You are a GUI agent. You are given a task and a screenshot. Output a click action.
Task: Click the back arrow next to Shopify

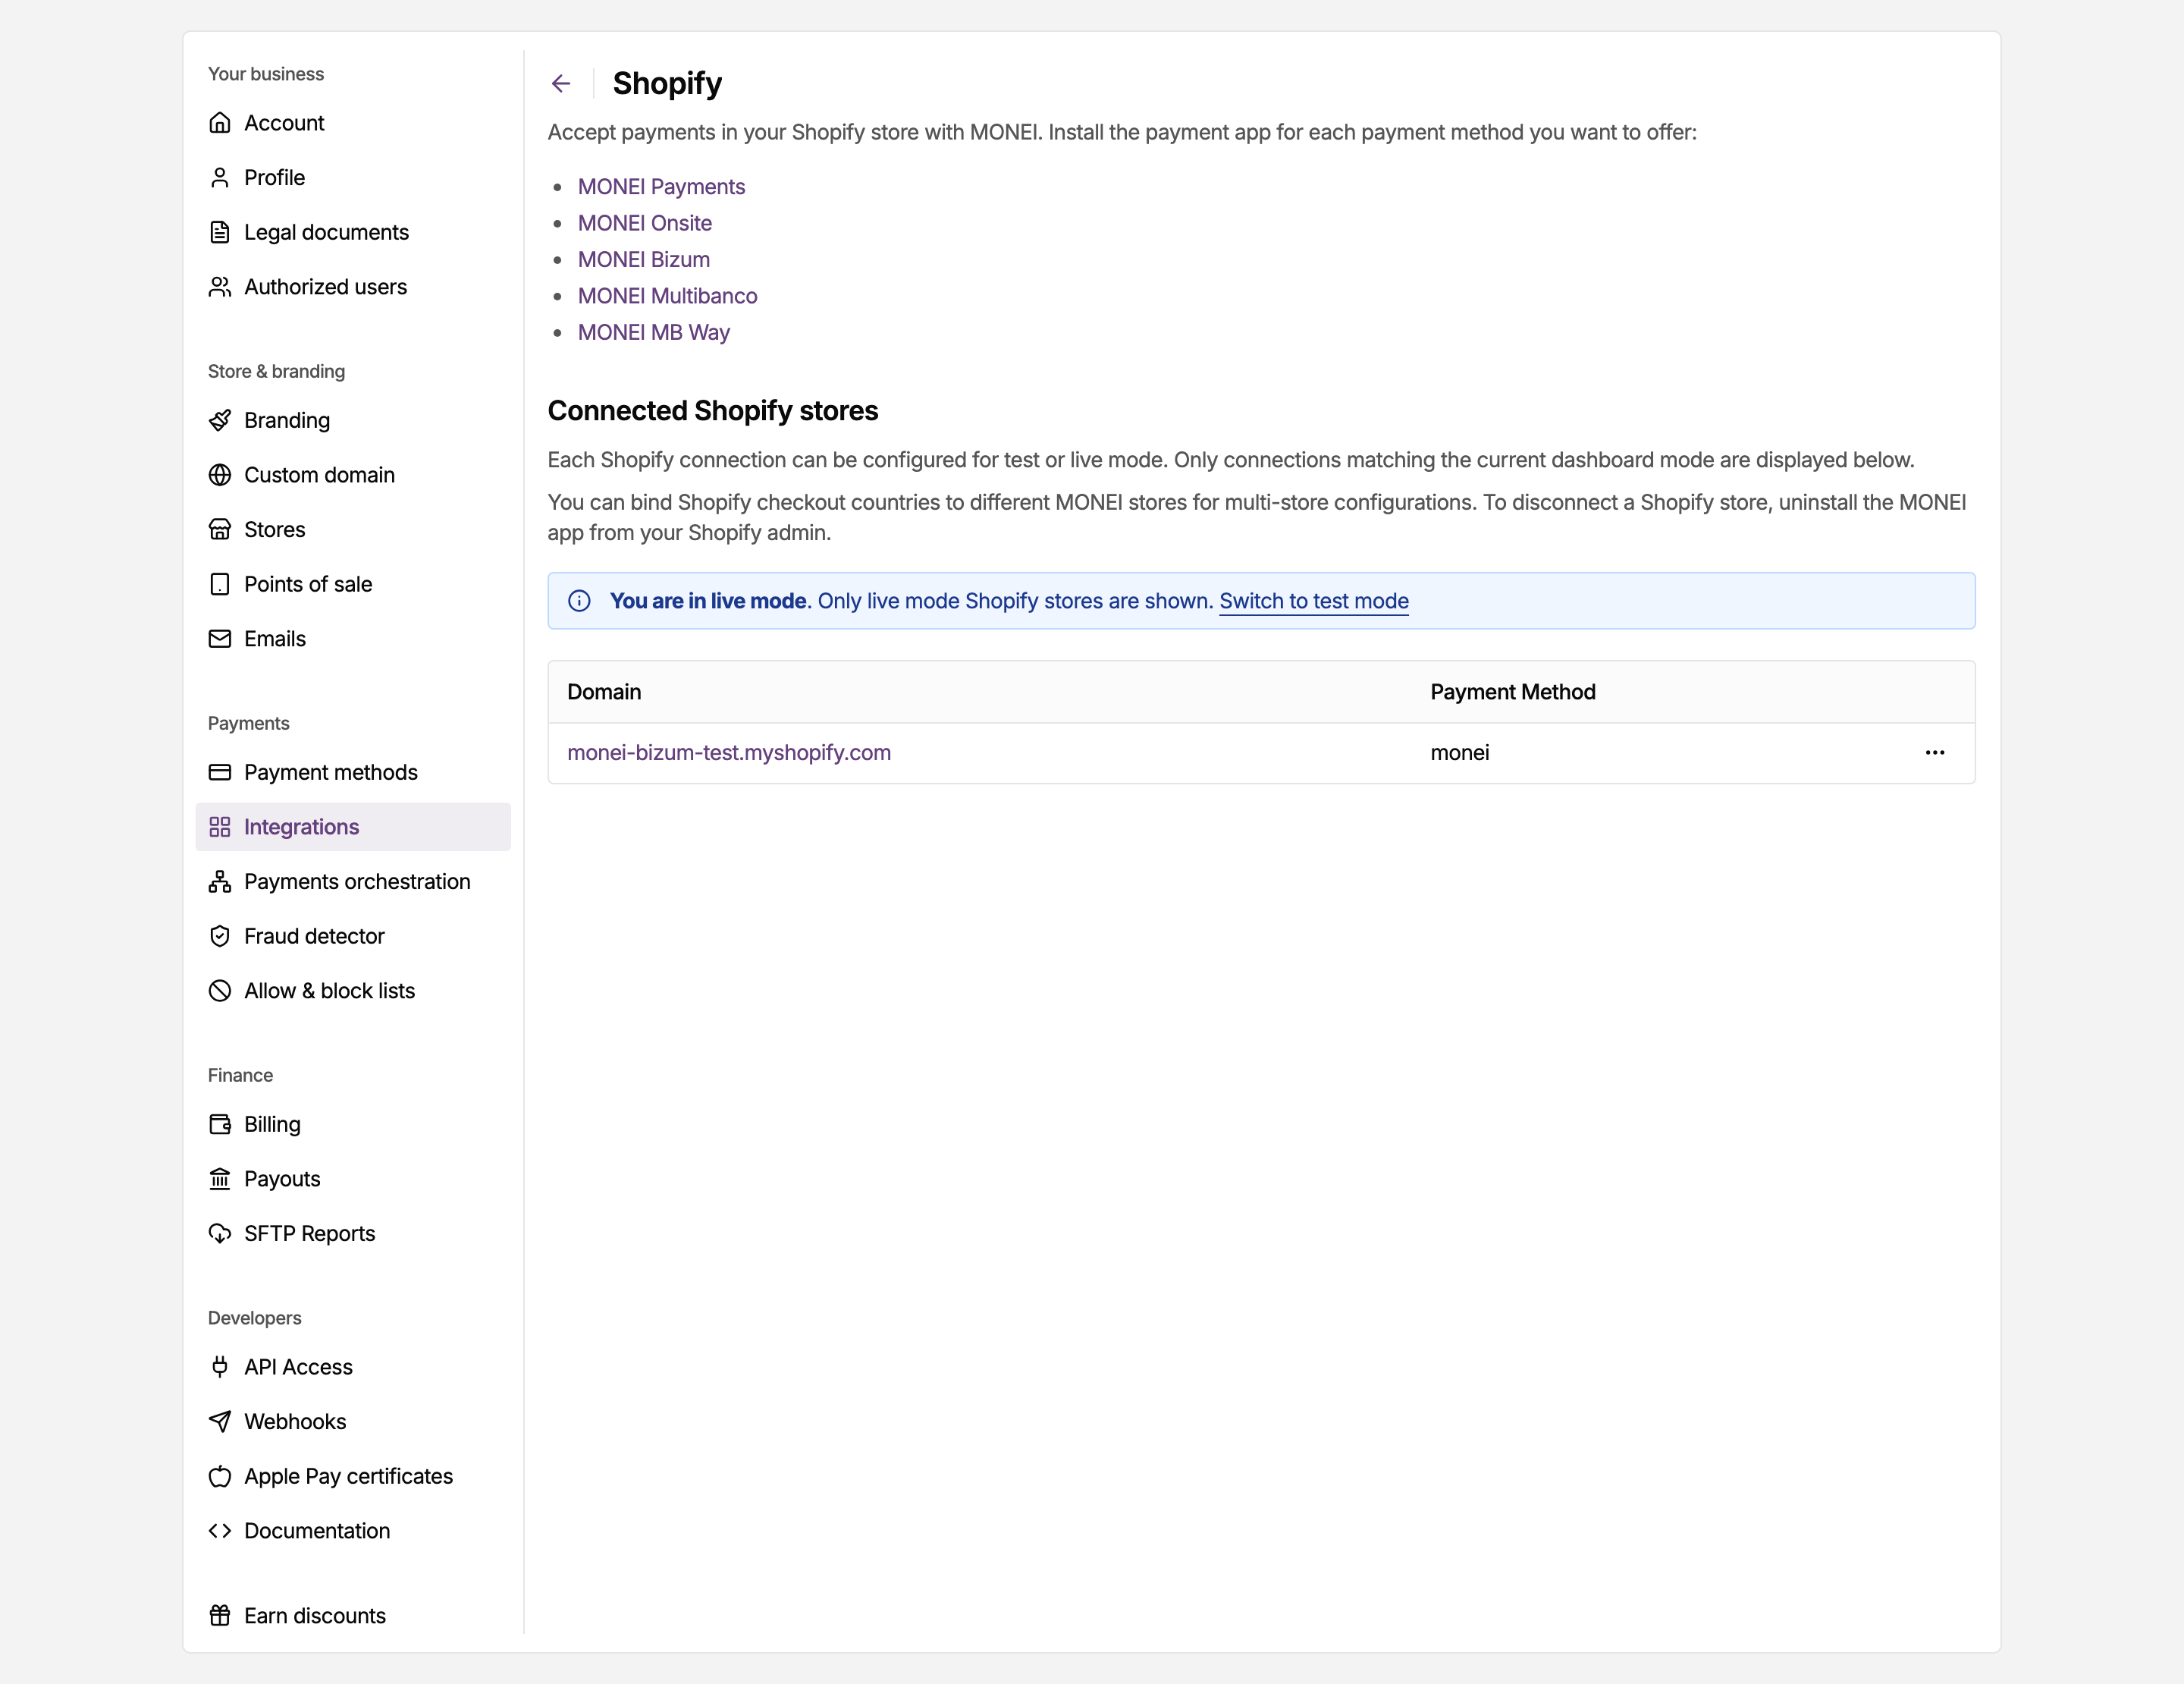[561, 83]
